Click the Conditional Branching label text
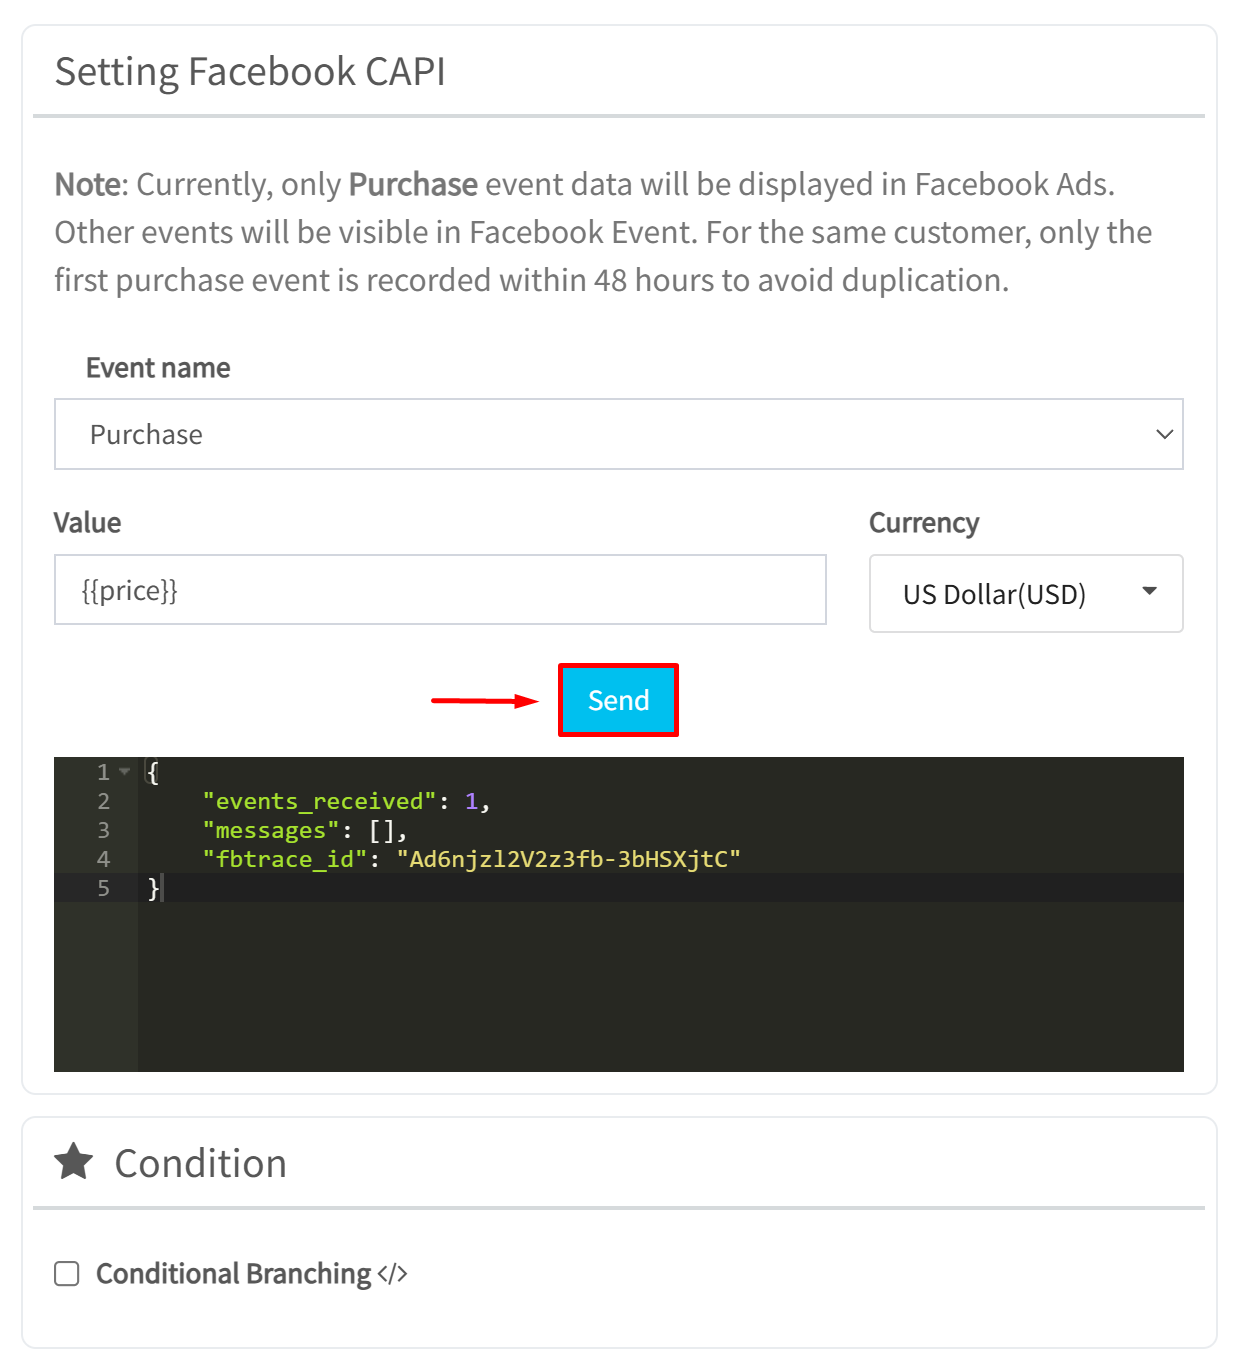Image resolution: width=1241 pixels, height=1372 pixels. (234, 1273)
